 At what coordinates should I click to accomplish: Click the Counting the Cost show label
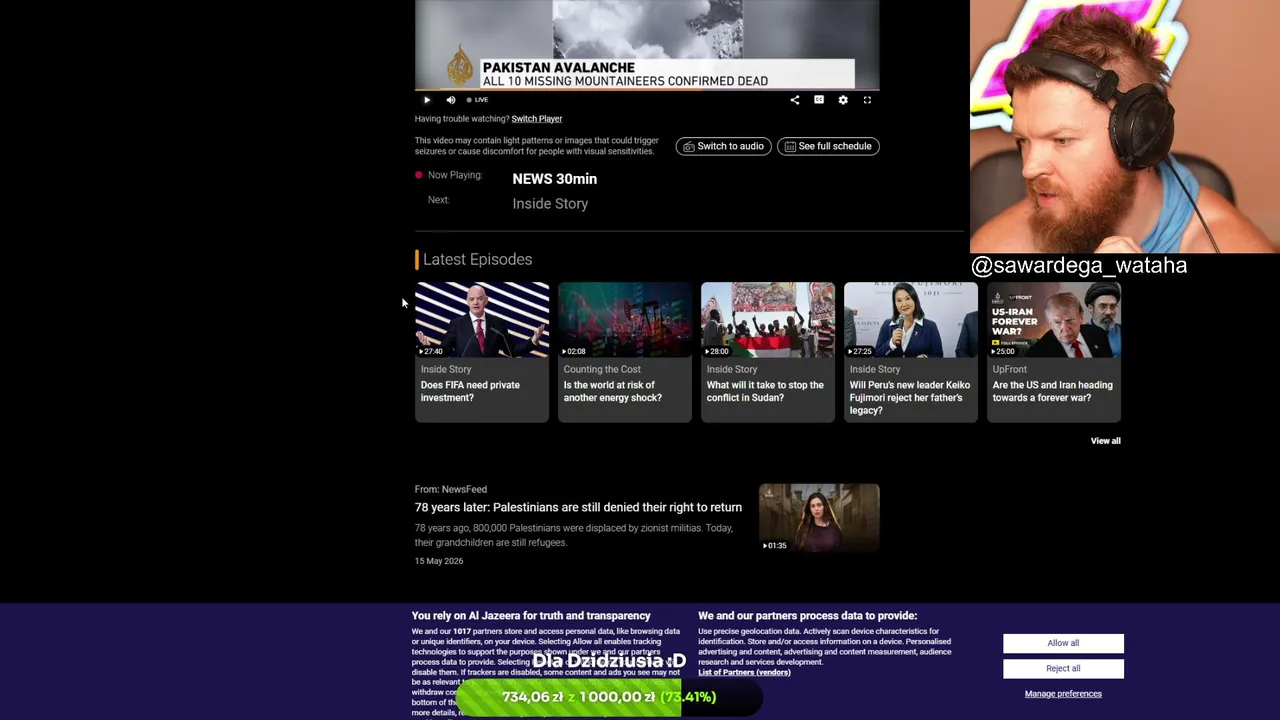602,370
